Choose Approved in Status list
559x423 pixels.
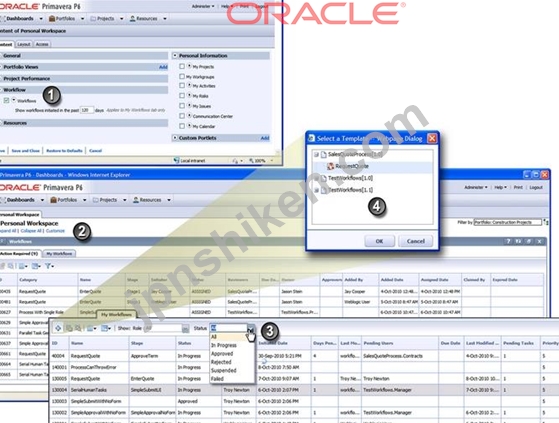point(222,354)
